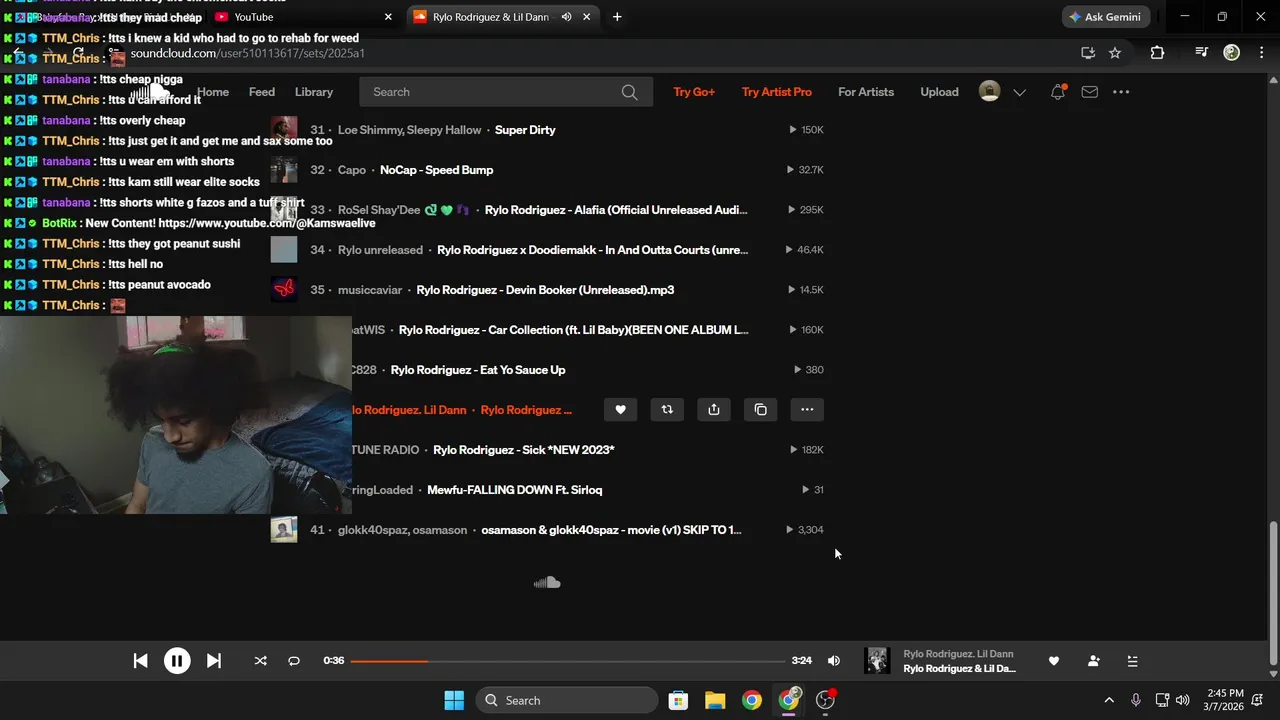Open Chrome media controls icon
The height and width of the screenshot is (720, 1280).
pos(1201,53)
